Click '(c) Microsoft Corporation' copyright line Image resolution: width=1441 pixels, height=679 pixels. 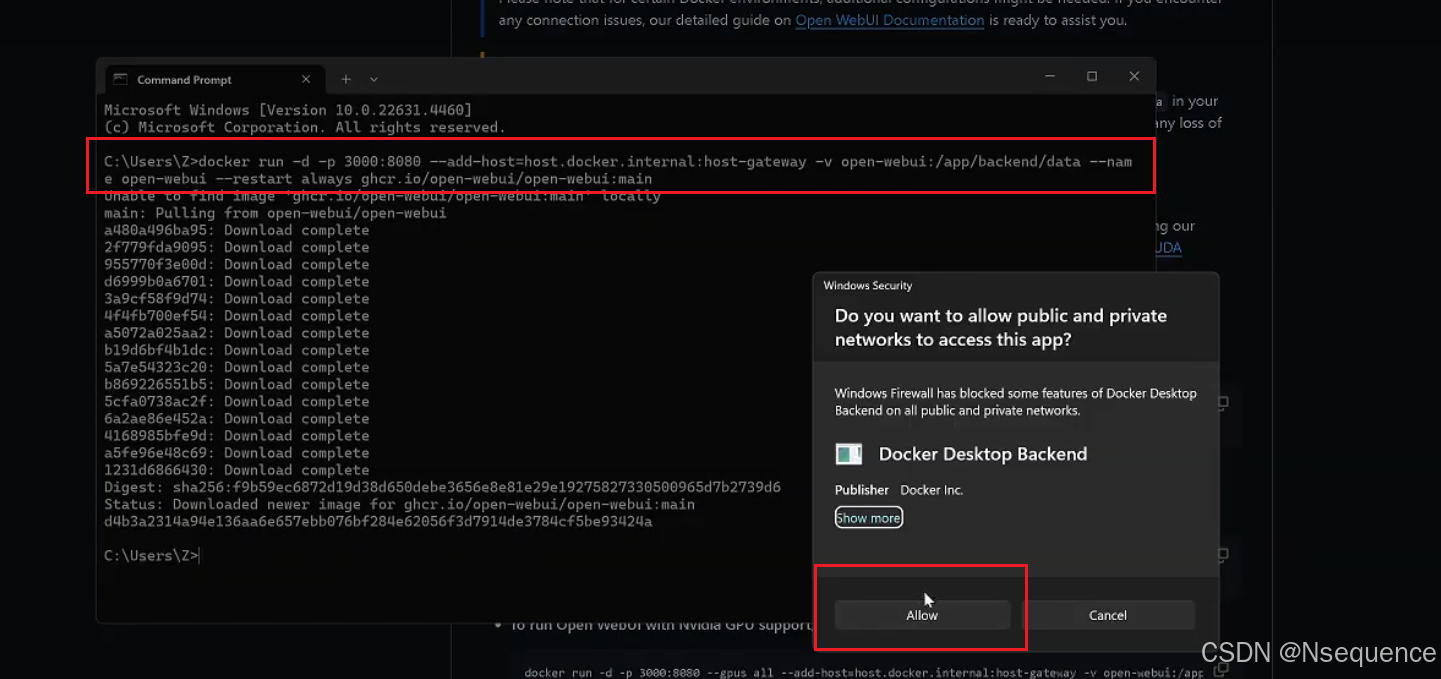click(305, 127)
